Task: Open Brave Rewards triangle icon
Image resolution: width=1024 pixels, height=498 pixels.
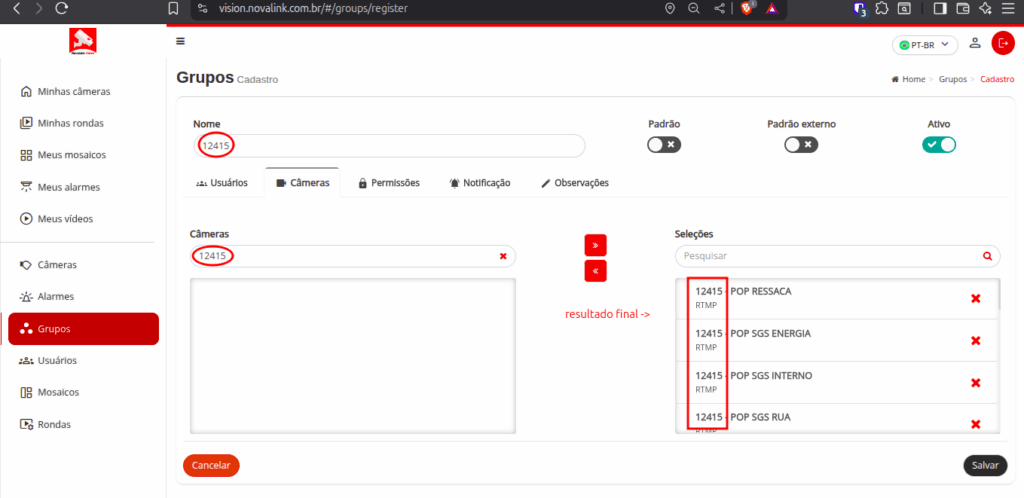Action: [772, 8]
